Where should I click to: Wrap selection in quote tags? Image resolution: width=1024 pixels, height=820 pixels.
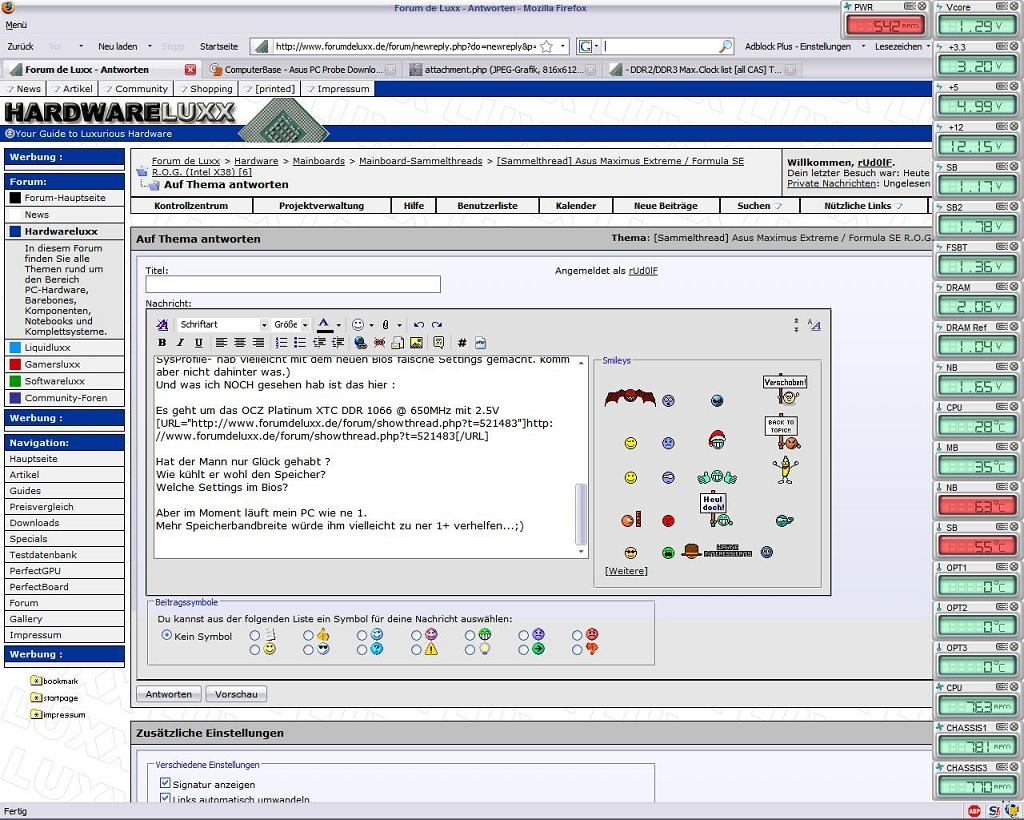pos(438,343)
